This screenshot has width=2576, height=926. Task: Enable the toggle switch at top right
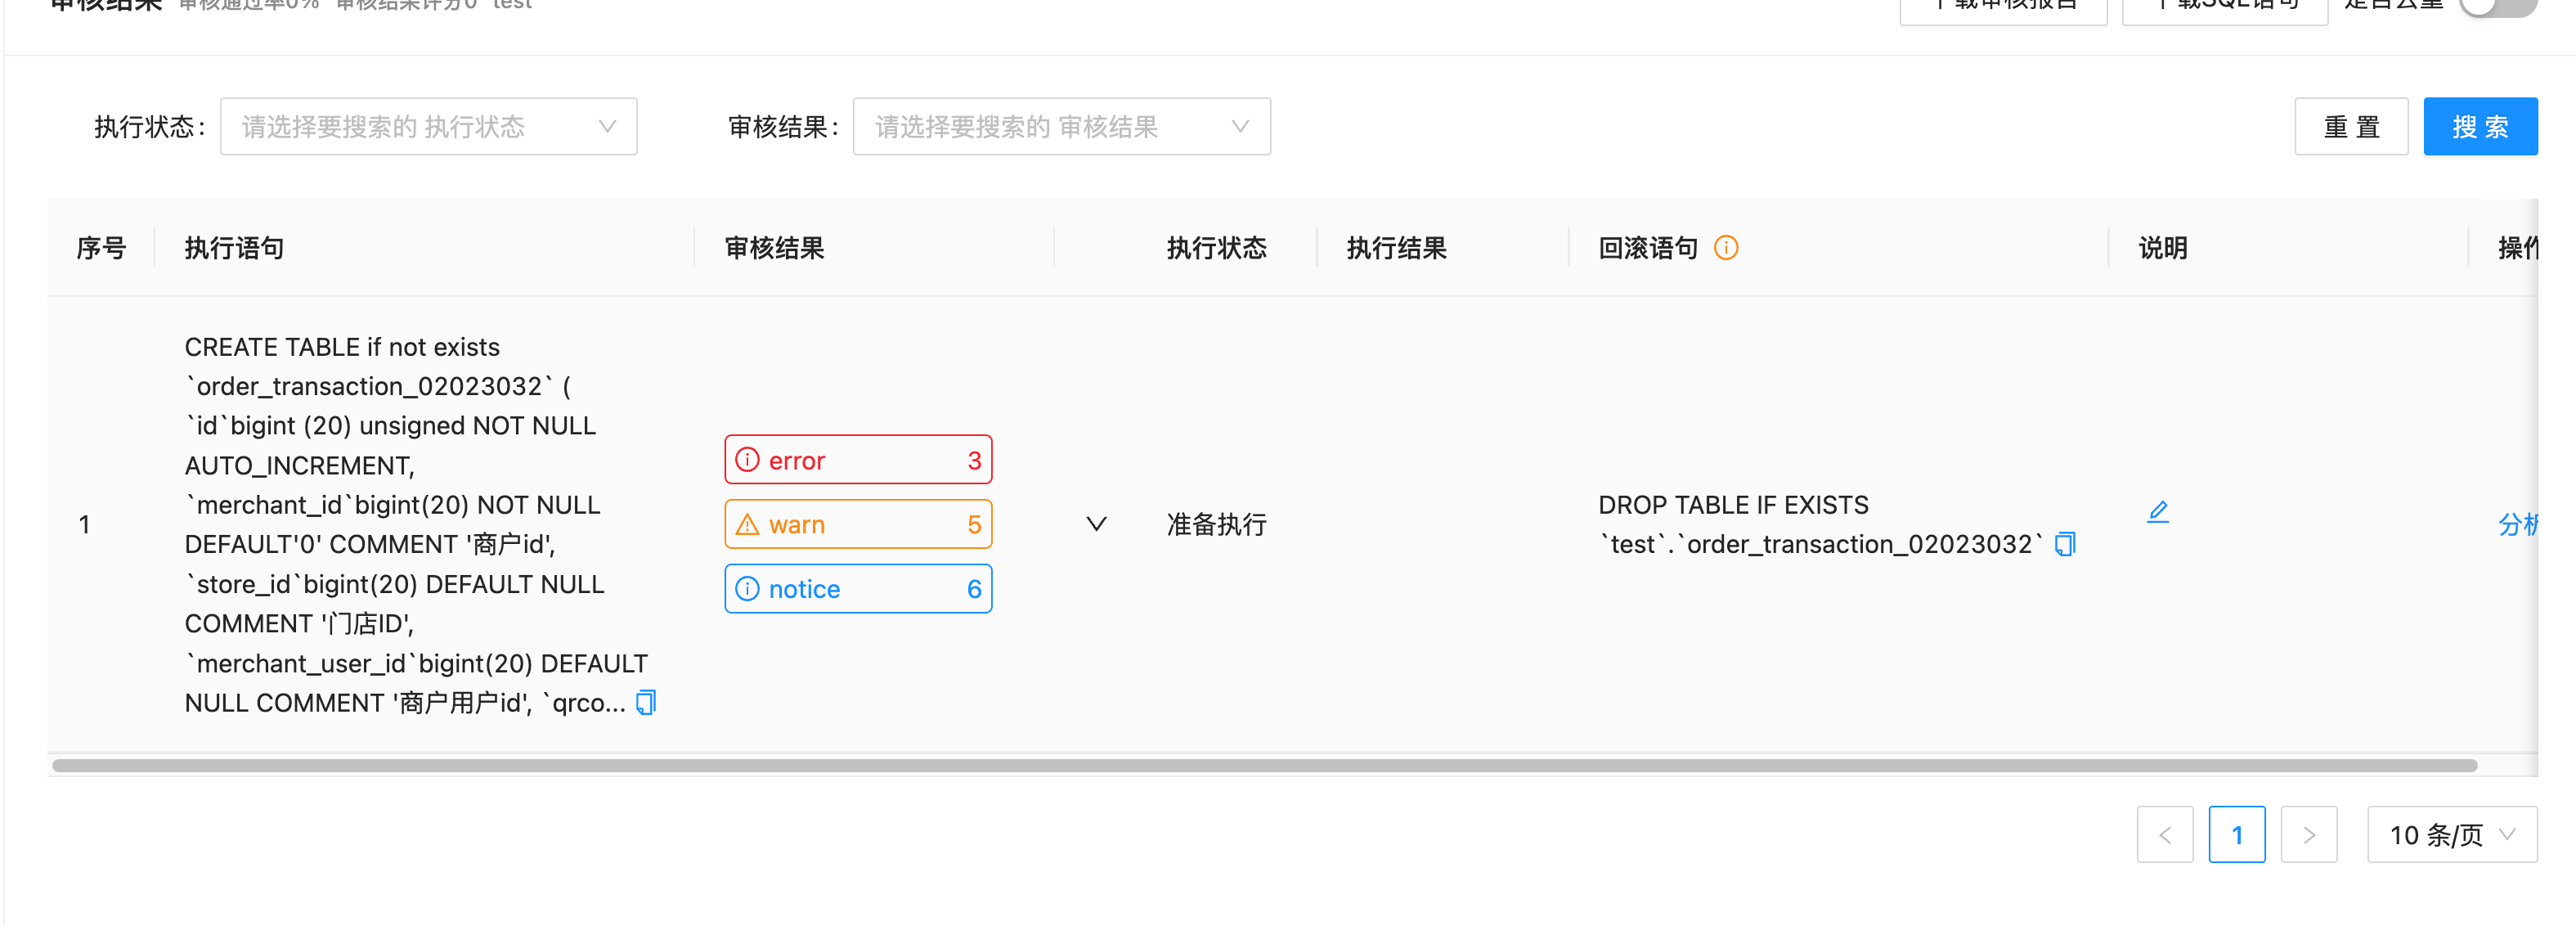pos(2496,5)
